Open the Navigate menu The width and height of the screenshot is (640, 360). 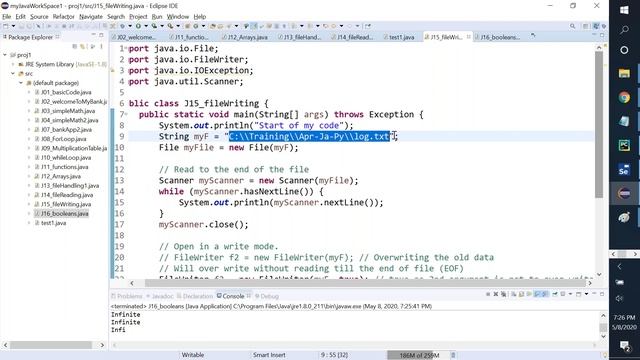pyautogui.click(x=91, y=17)
